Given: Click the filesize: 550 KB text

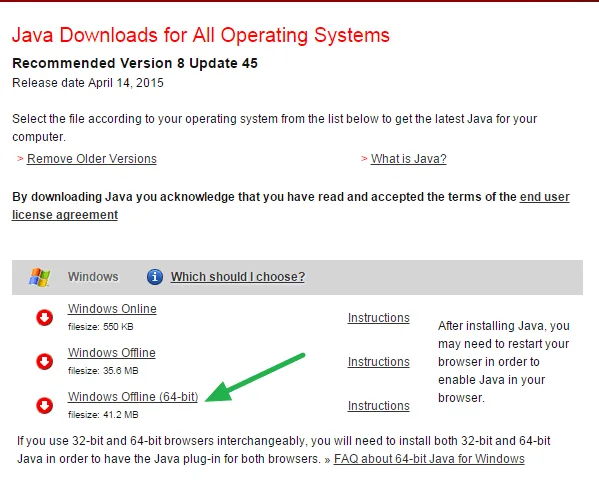Looking at the screenshot, I should click(x=100, y=327).
